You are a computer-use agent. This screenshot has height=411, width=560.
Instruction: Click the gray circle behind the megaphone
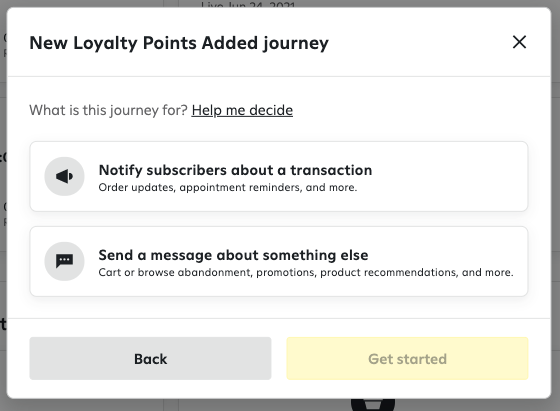pyautogui.click(x=64, y=176)
